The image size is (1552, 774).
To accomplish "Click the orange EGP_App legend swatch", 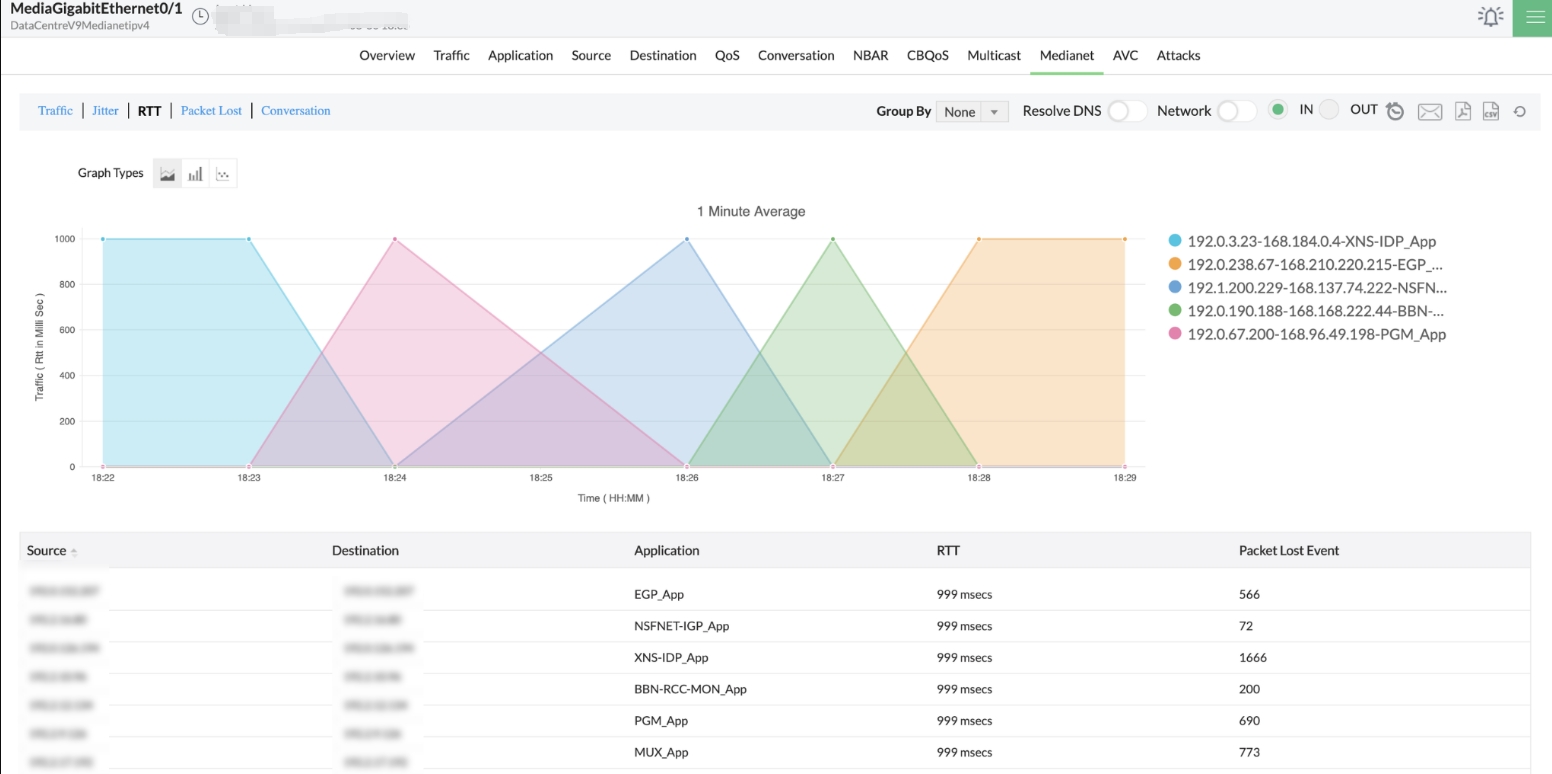I will tap(1175, 264).
